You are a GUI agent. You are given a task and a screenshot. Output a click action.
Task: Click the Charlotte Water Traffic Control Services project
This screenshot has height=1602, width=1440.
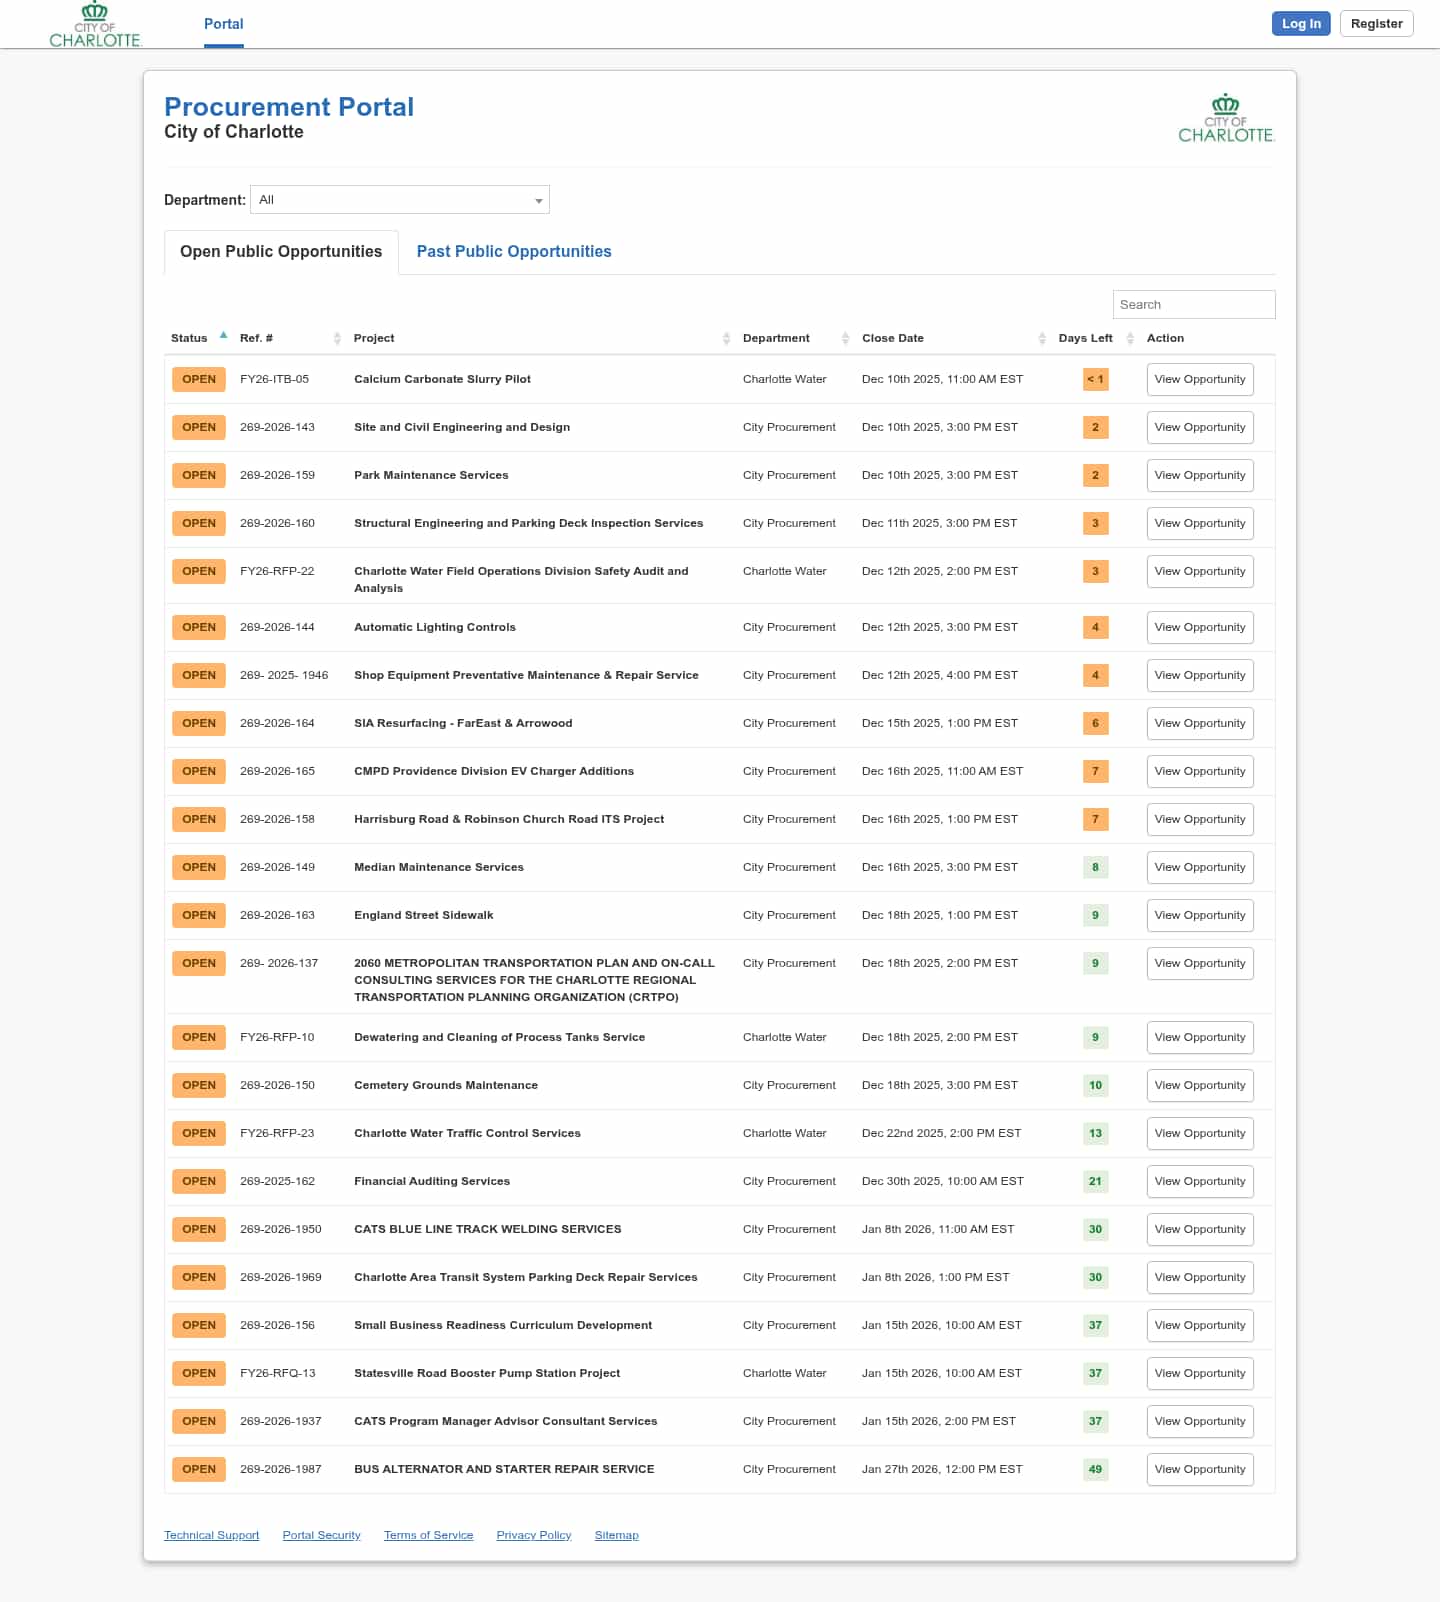click(x=467, y=1134)
